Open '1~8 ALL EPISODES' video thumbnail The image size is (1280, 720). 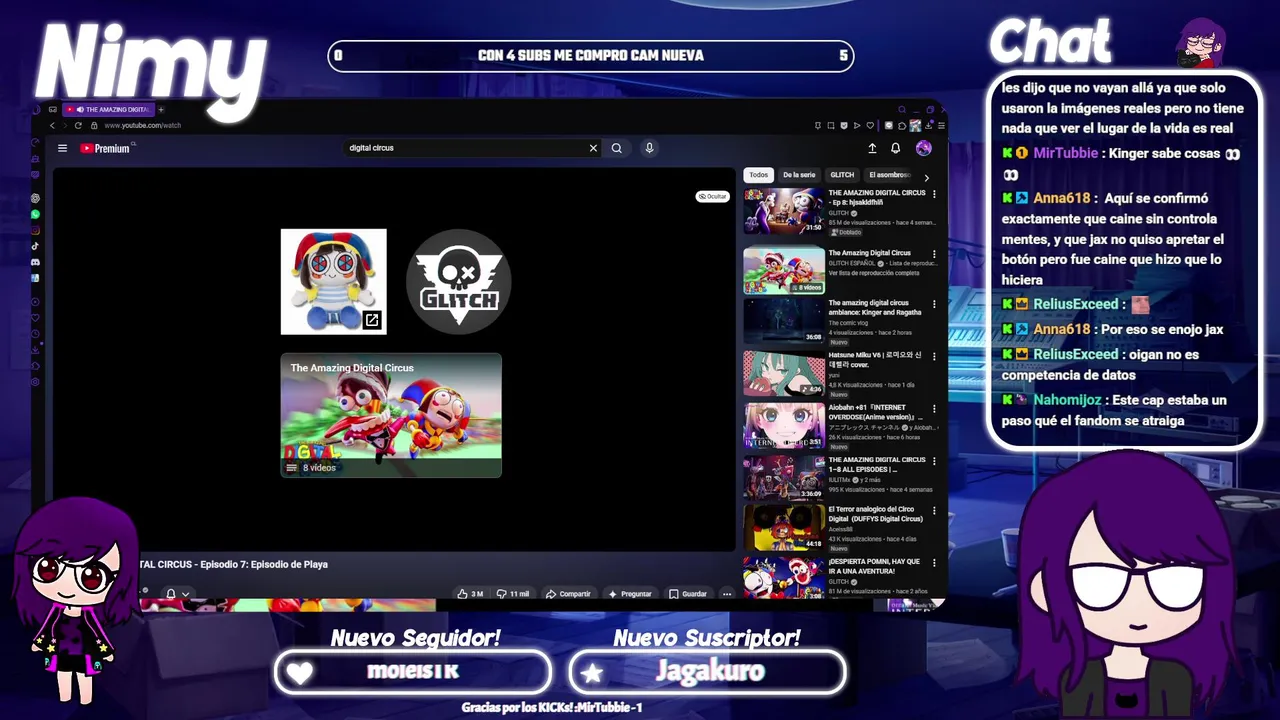coord(784,478)
